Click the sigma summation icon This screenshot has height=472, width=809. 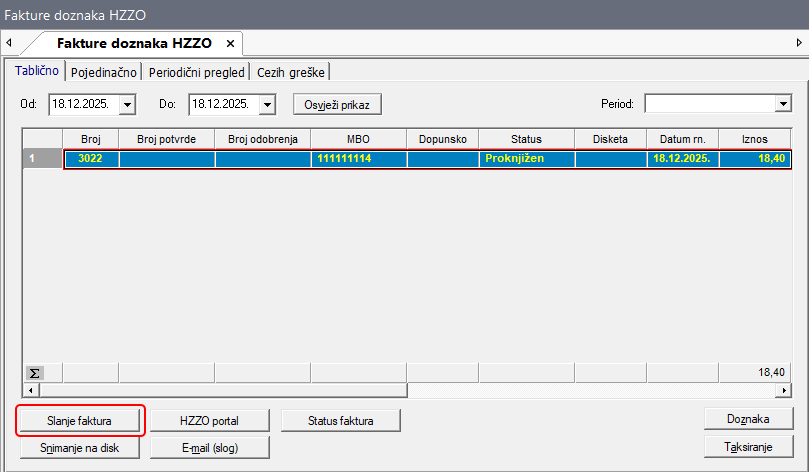tap(34, 372)
